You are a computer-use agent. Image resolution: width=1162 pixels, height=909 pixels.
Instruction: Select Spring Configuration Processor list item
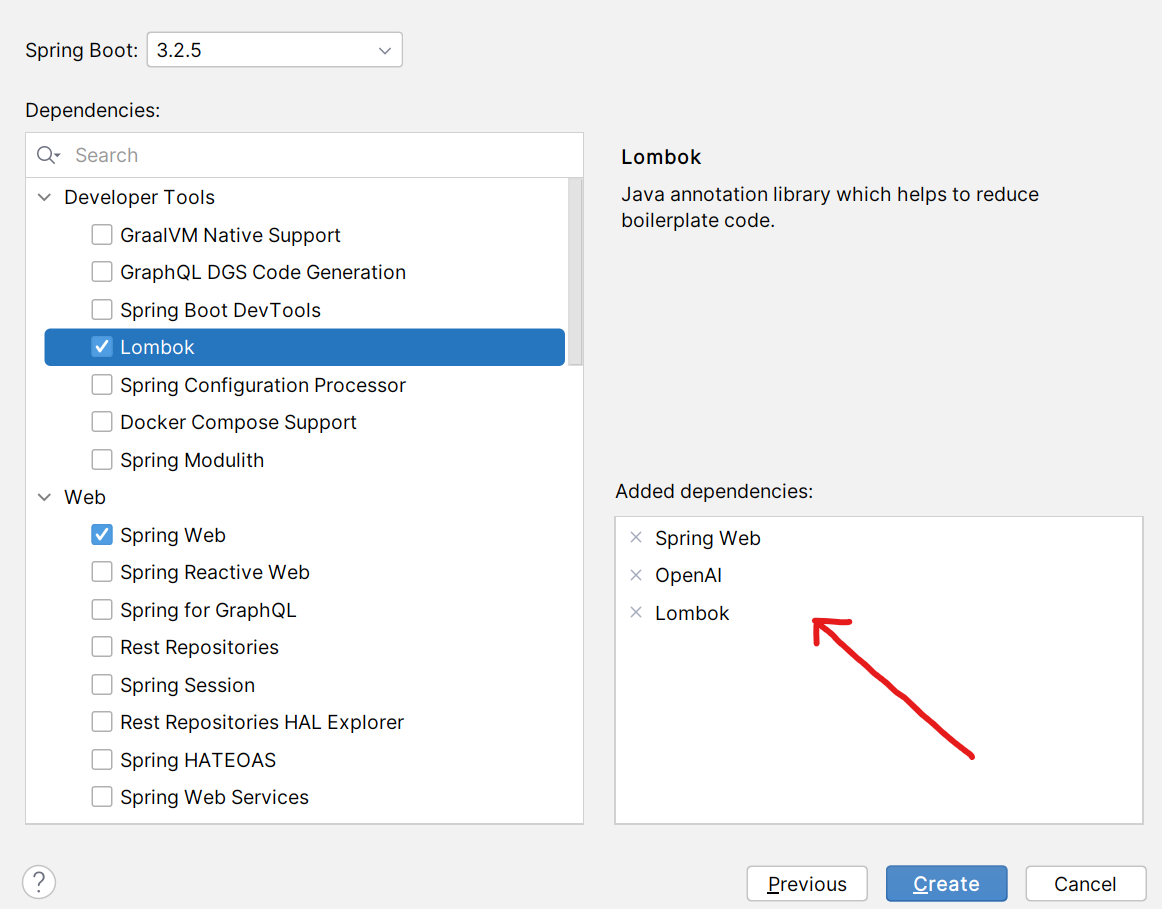click(263, 385)
